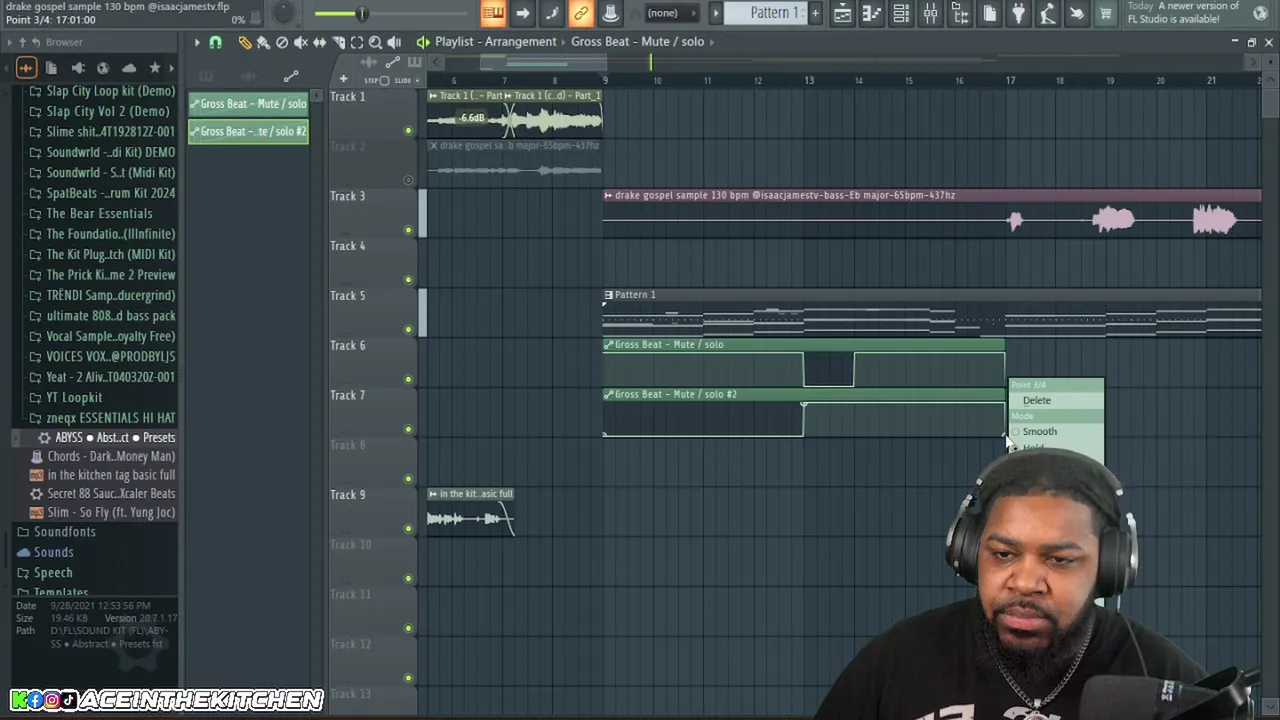The height and width of the screenshot is (720, 1280).
Task: Click the Gross Beat - Mute / solo breadcrumb
Action: click(637, 42)
